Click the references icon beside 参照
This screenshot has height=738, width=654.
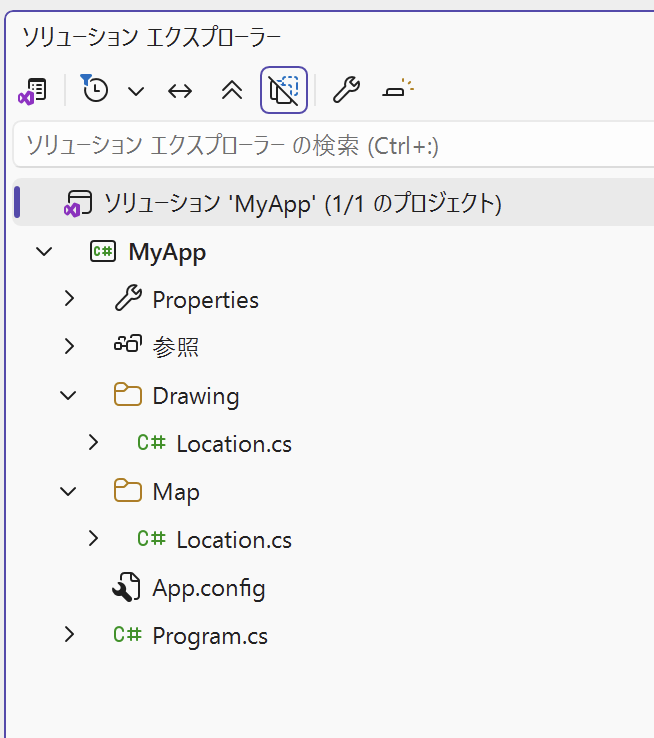pos(128,344)
